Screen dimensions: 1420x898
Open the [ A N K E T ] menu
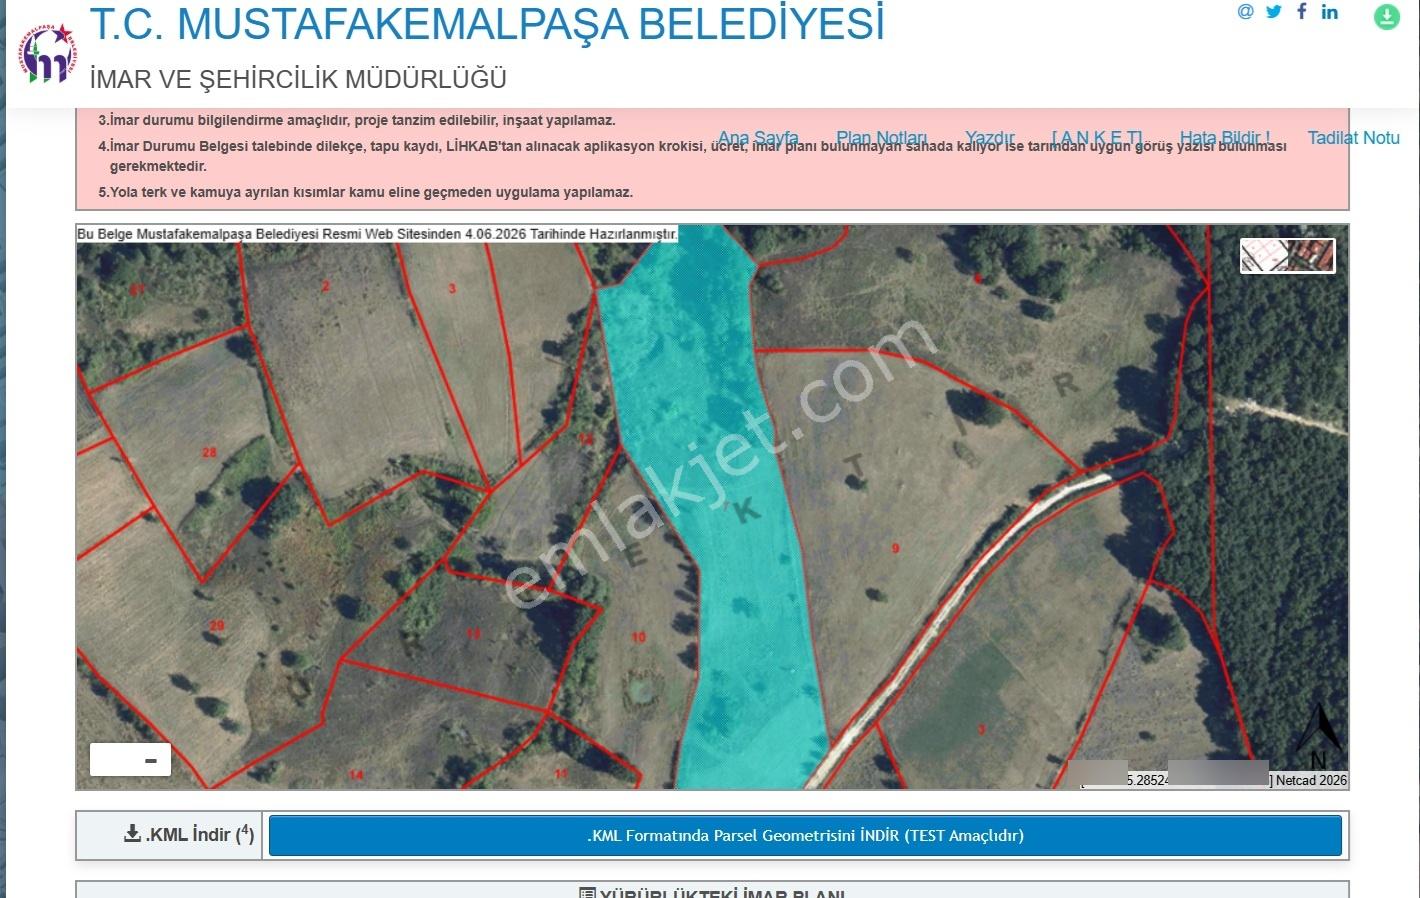click(x=1097, y=138)
